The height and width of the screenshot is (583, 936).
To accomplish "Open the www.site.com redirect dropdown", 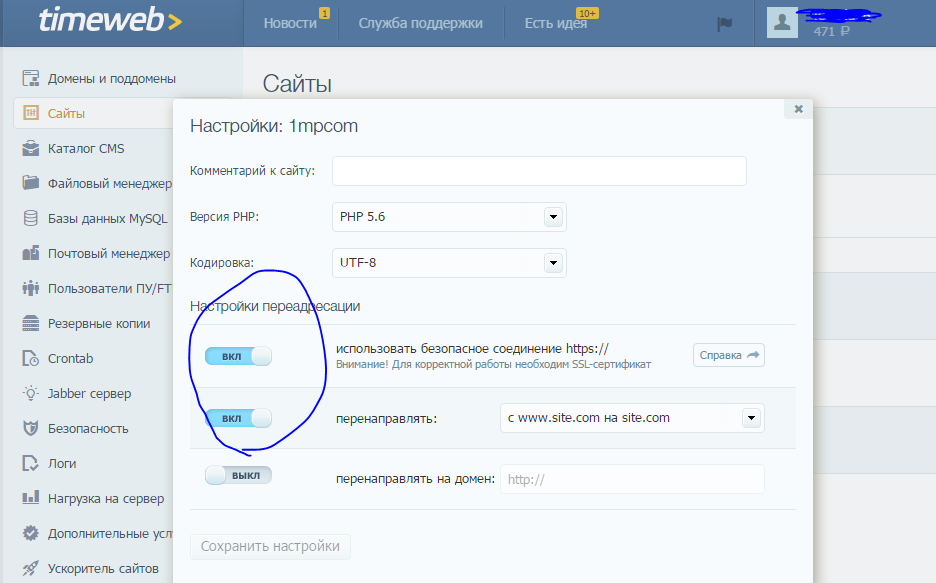I will pyautogui.click(x=632, y=418).
